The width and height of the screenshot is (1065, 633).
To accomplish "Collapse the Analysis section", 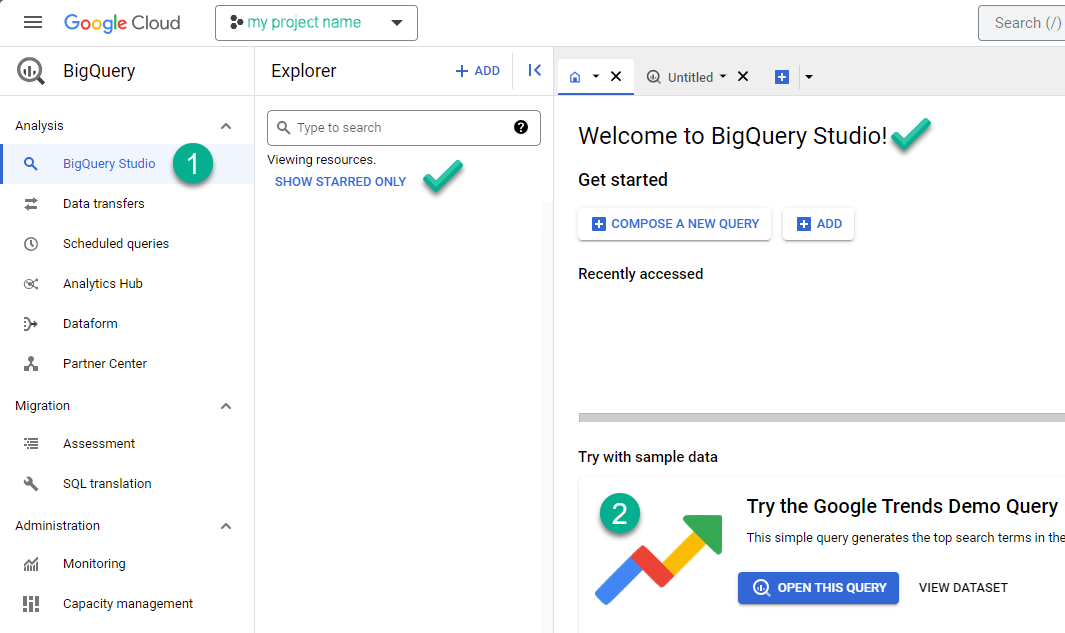I will click(226, 126).
